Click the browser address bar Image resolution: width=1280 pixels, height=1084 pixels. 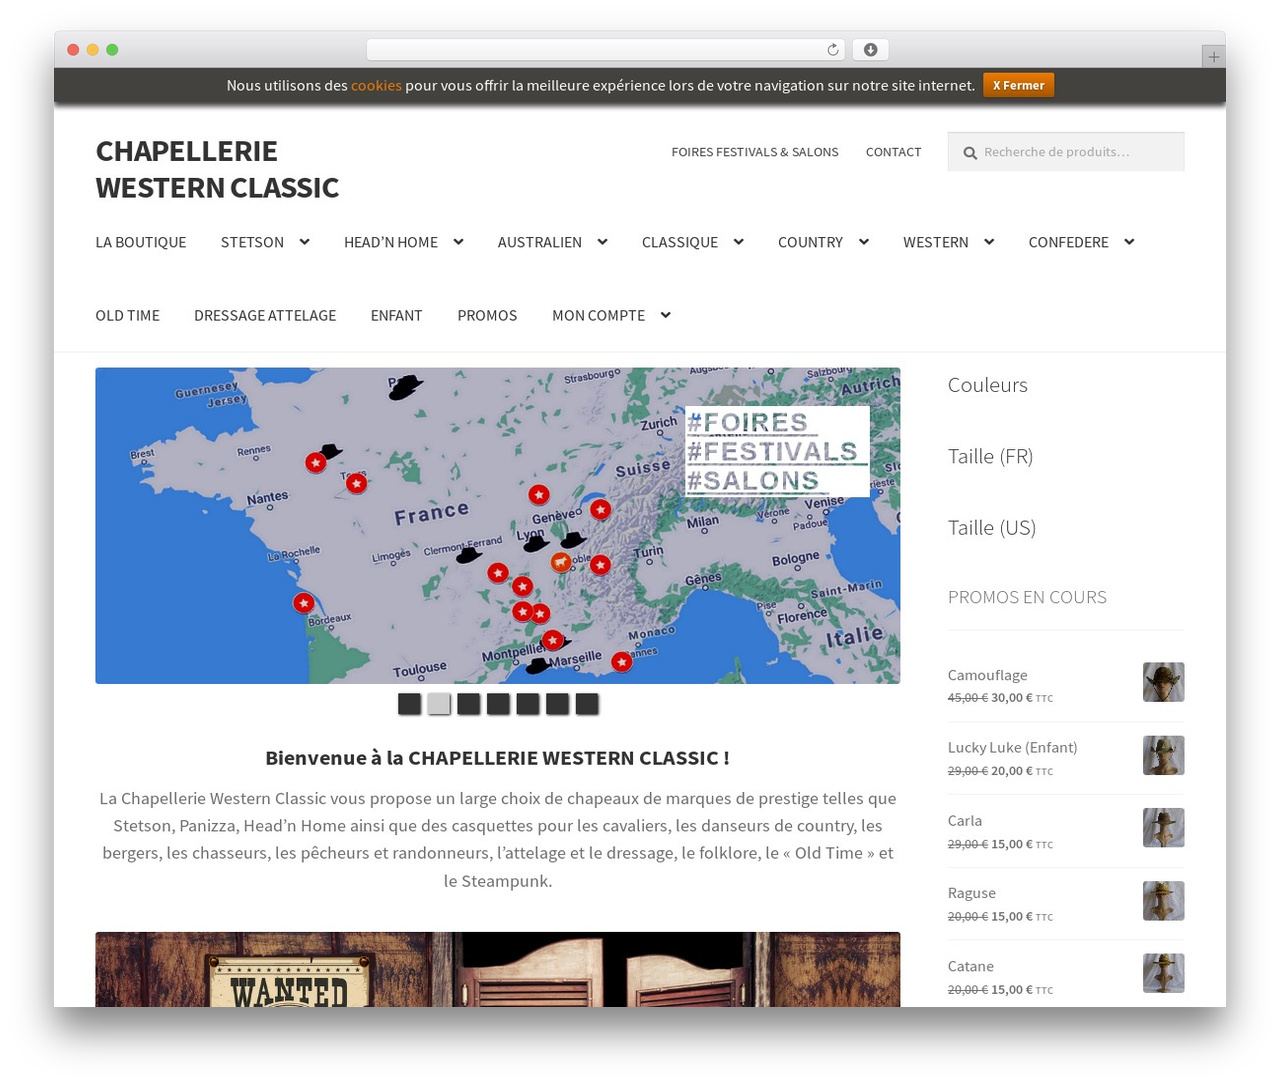[x=605, y=50]
